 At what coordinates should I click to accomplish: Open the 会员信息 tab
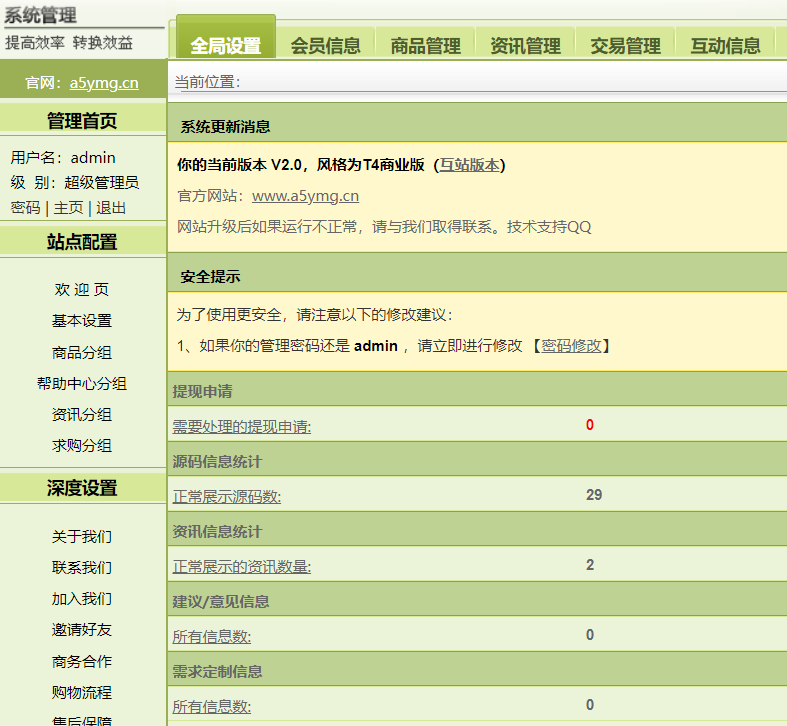[x=325, y=45]
